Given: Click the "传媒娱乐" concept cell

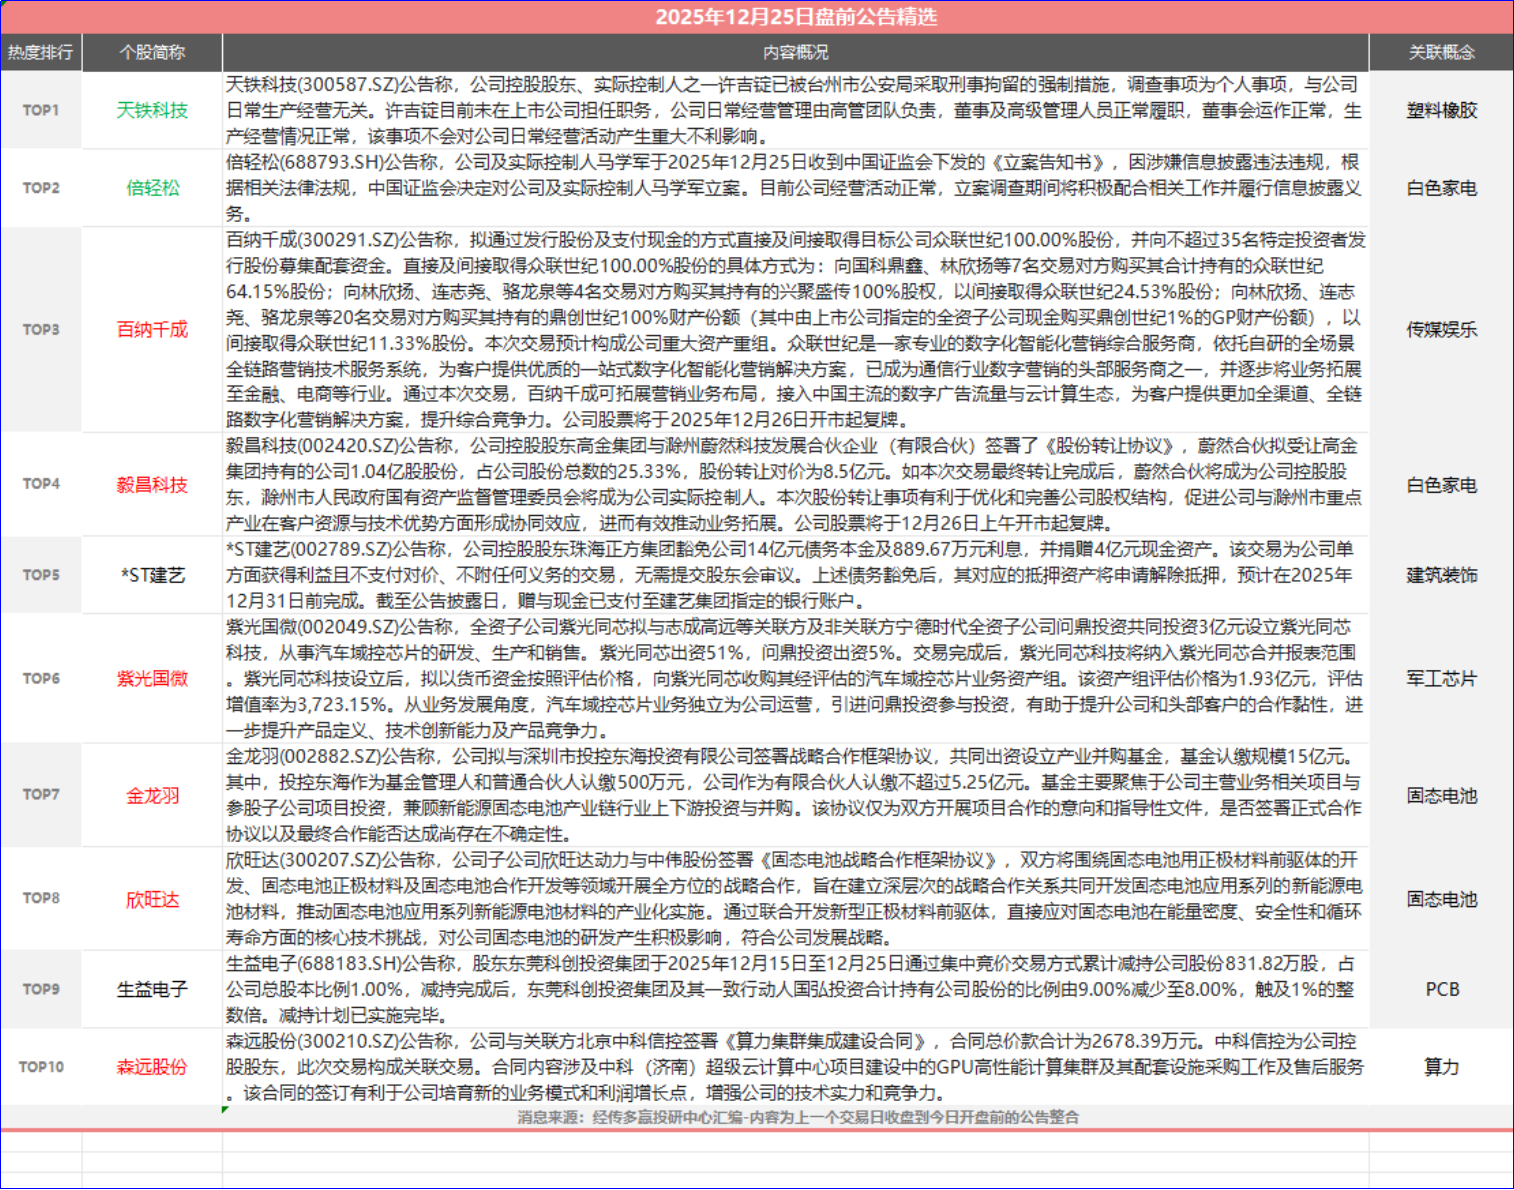Looking at the screenshot, I should coord(1441,329).
